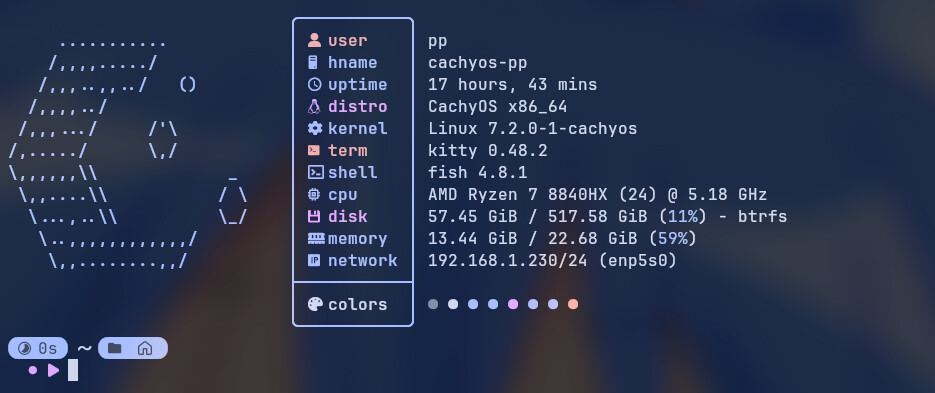This screenshot has width=935, height=393.
Task: Click the pink dot before prompt arrow
Action: [33, 370]
